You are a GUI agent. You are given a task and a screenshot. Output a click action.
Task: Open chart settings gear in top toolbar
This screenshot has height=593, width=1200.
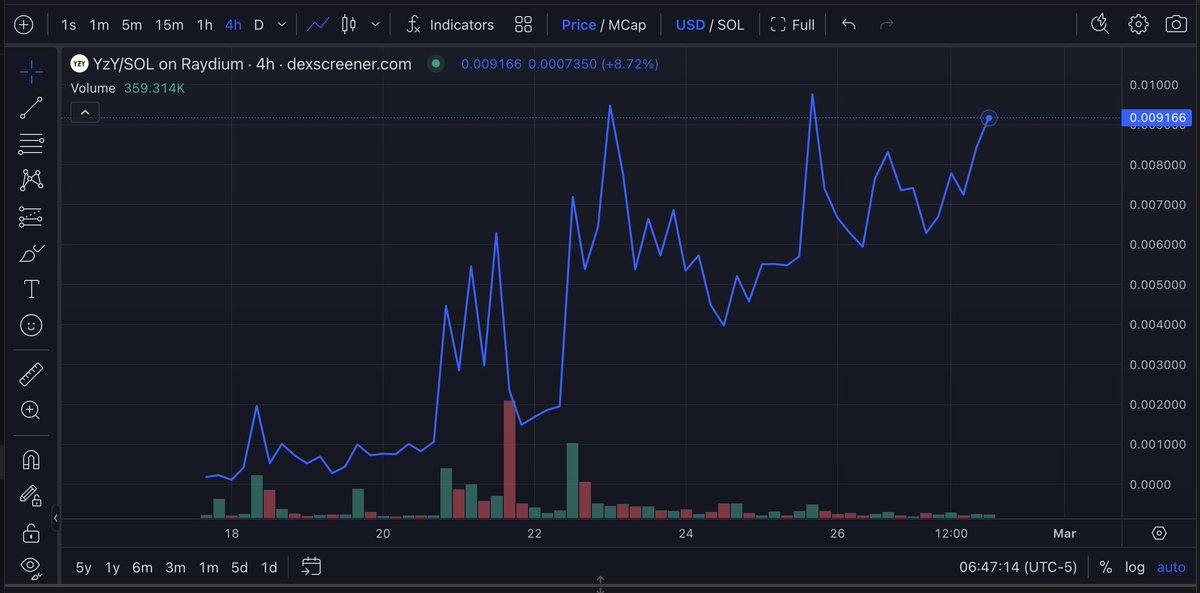1138,24
